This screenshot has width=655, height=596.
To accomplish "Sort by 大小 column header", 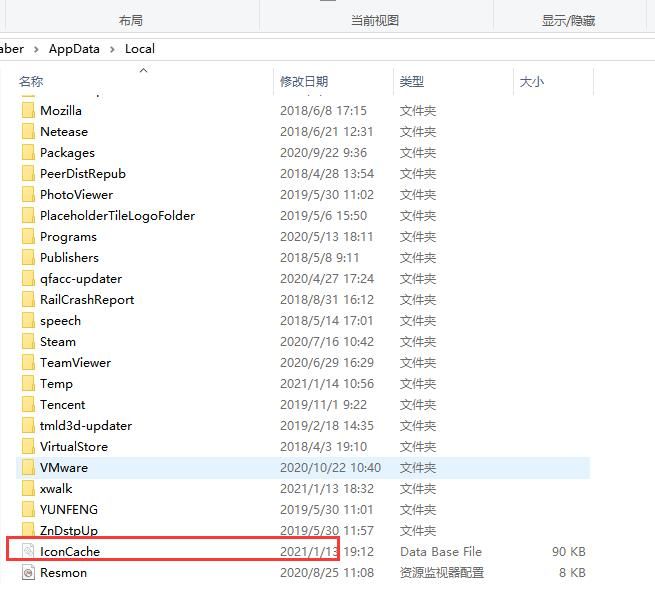I will click(x=531, y=82).
